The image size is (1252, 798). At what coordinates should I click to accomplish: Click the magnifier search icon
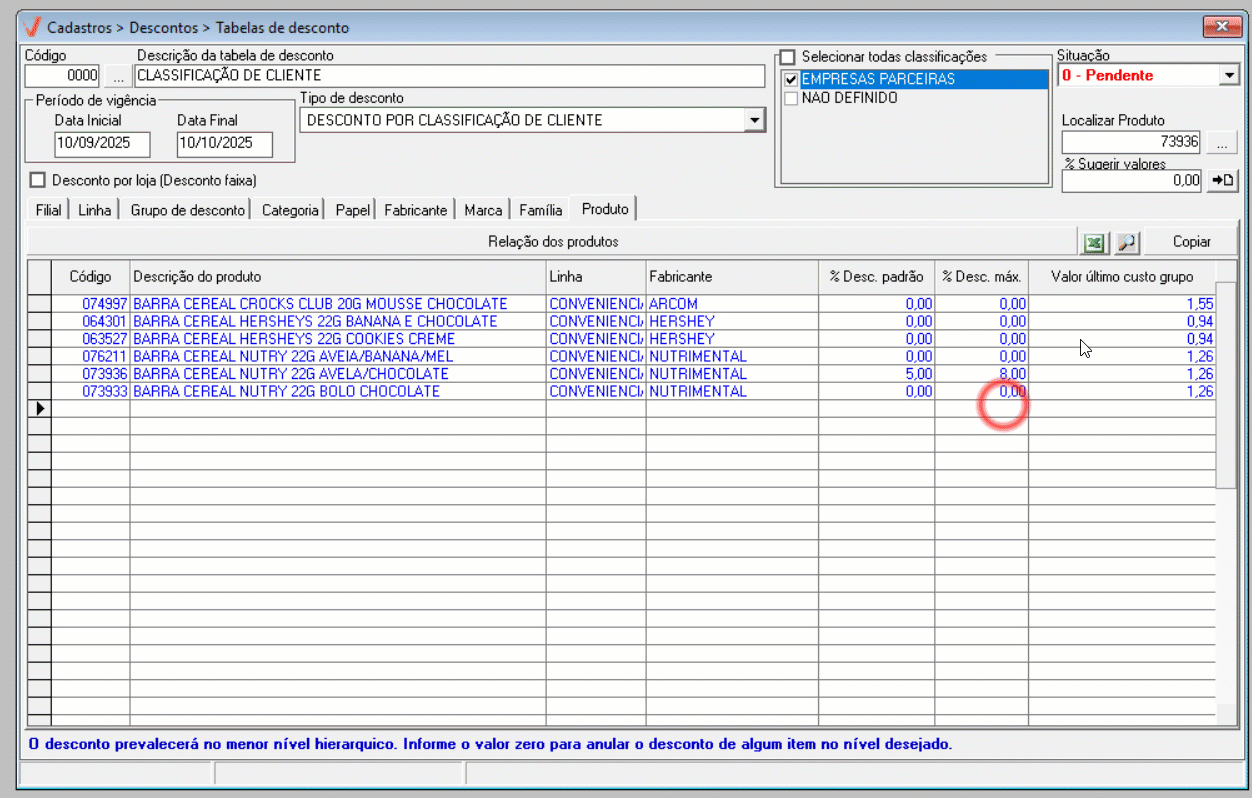(x=1126, y=242)
